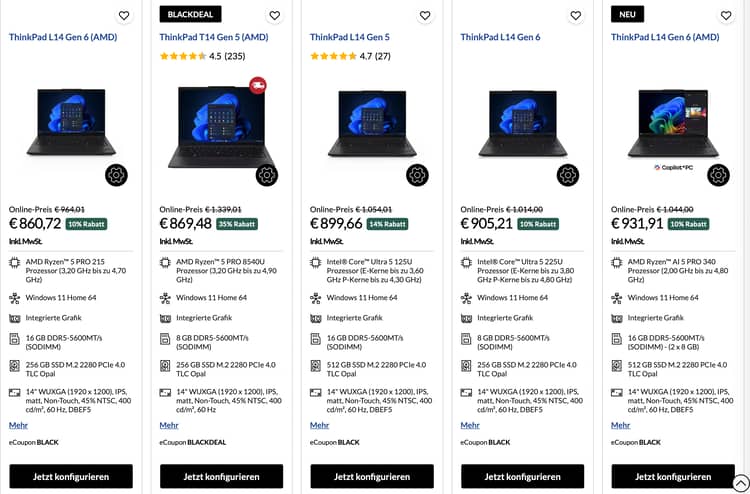
Task: Click the red delivery truck badge on the T14
Action: [258, 86]
